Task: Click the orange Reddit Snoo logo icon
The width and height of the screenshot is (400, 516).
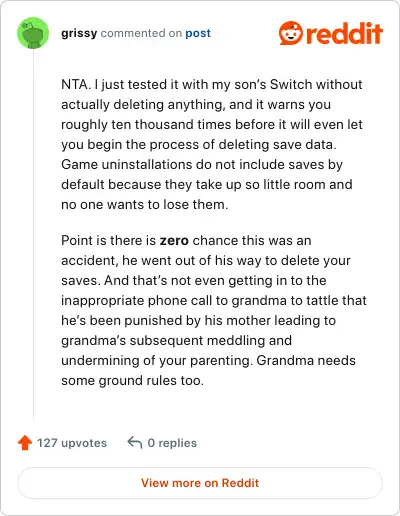Action: point(291,33)
